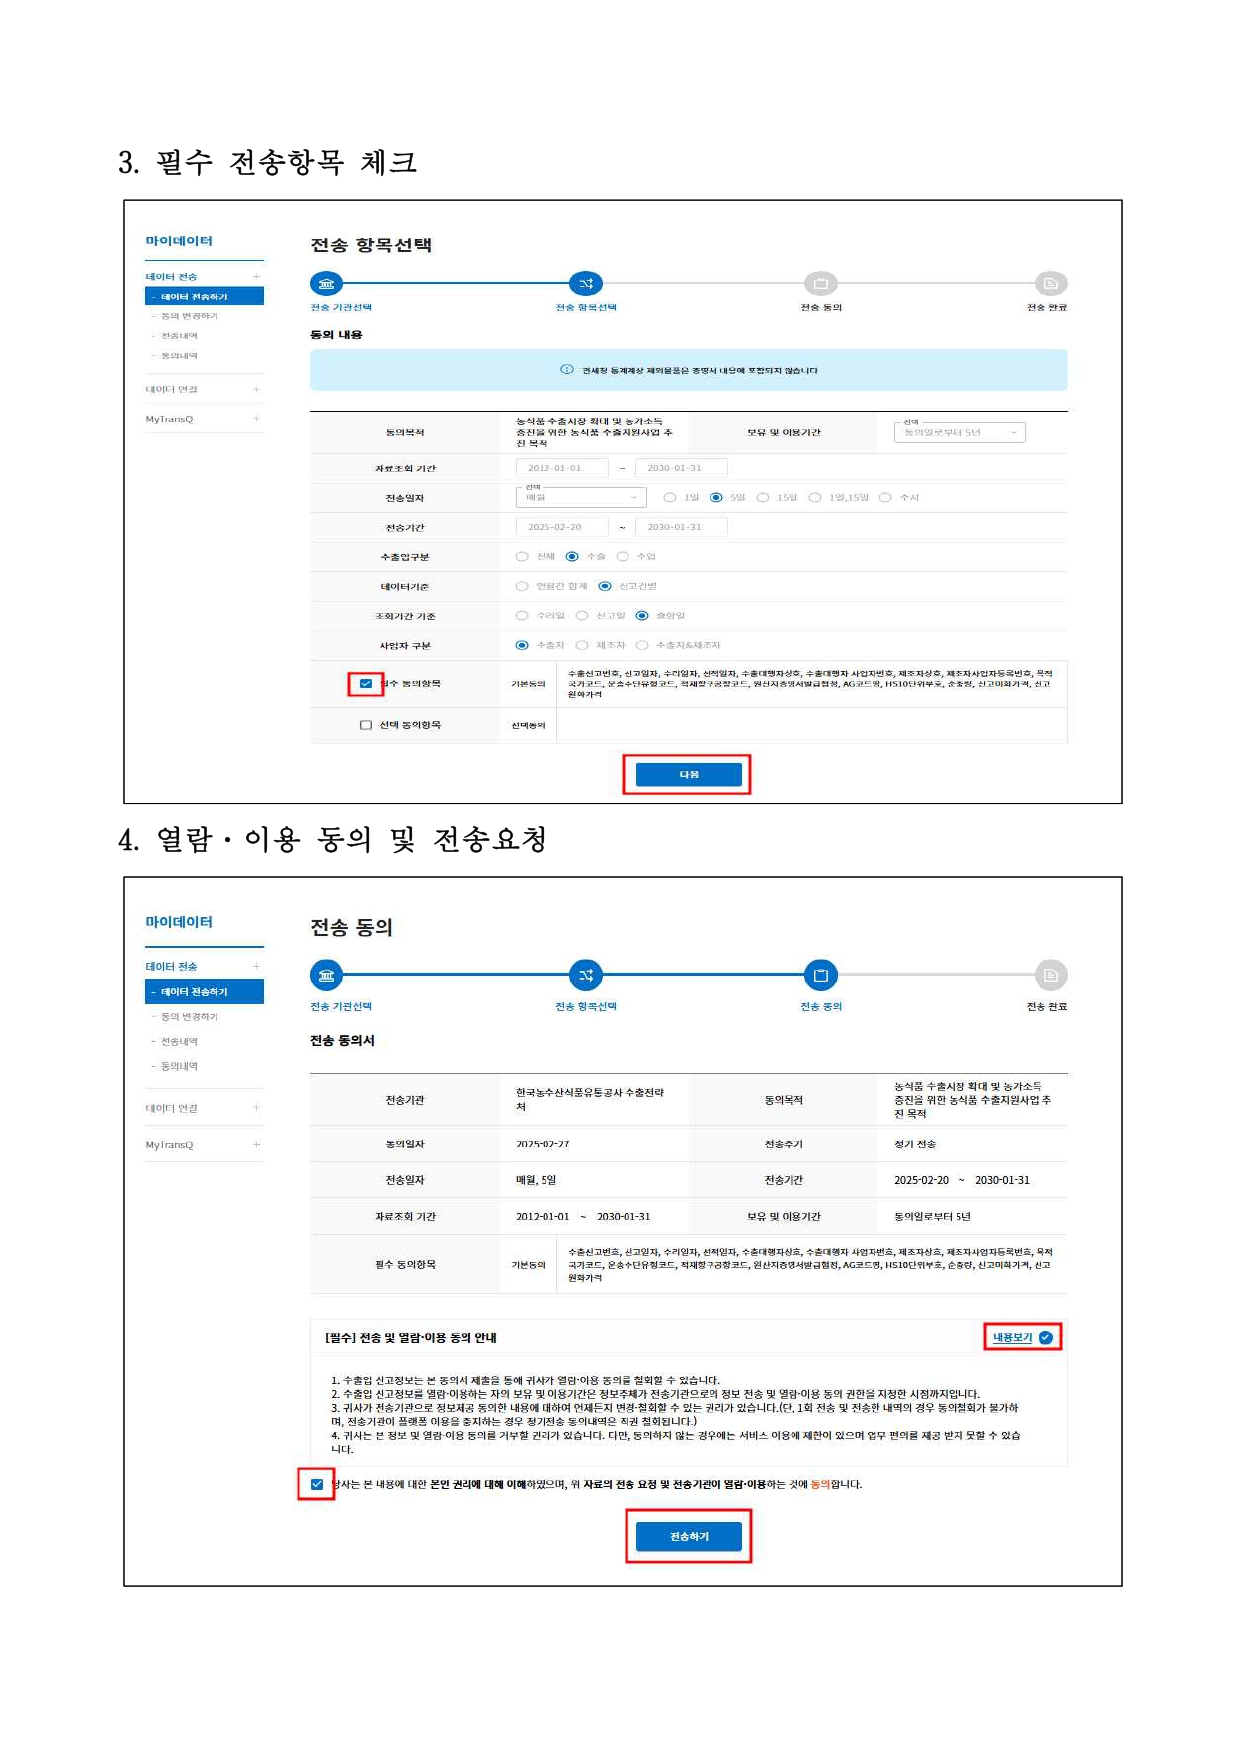
Task: Click the blue 다음 button
Action: [688, 775]
